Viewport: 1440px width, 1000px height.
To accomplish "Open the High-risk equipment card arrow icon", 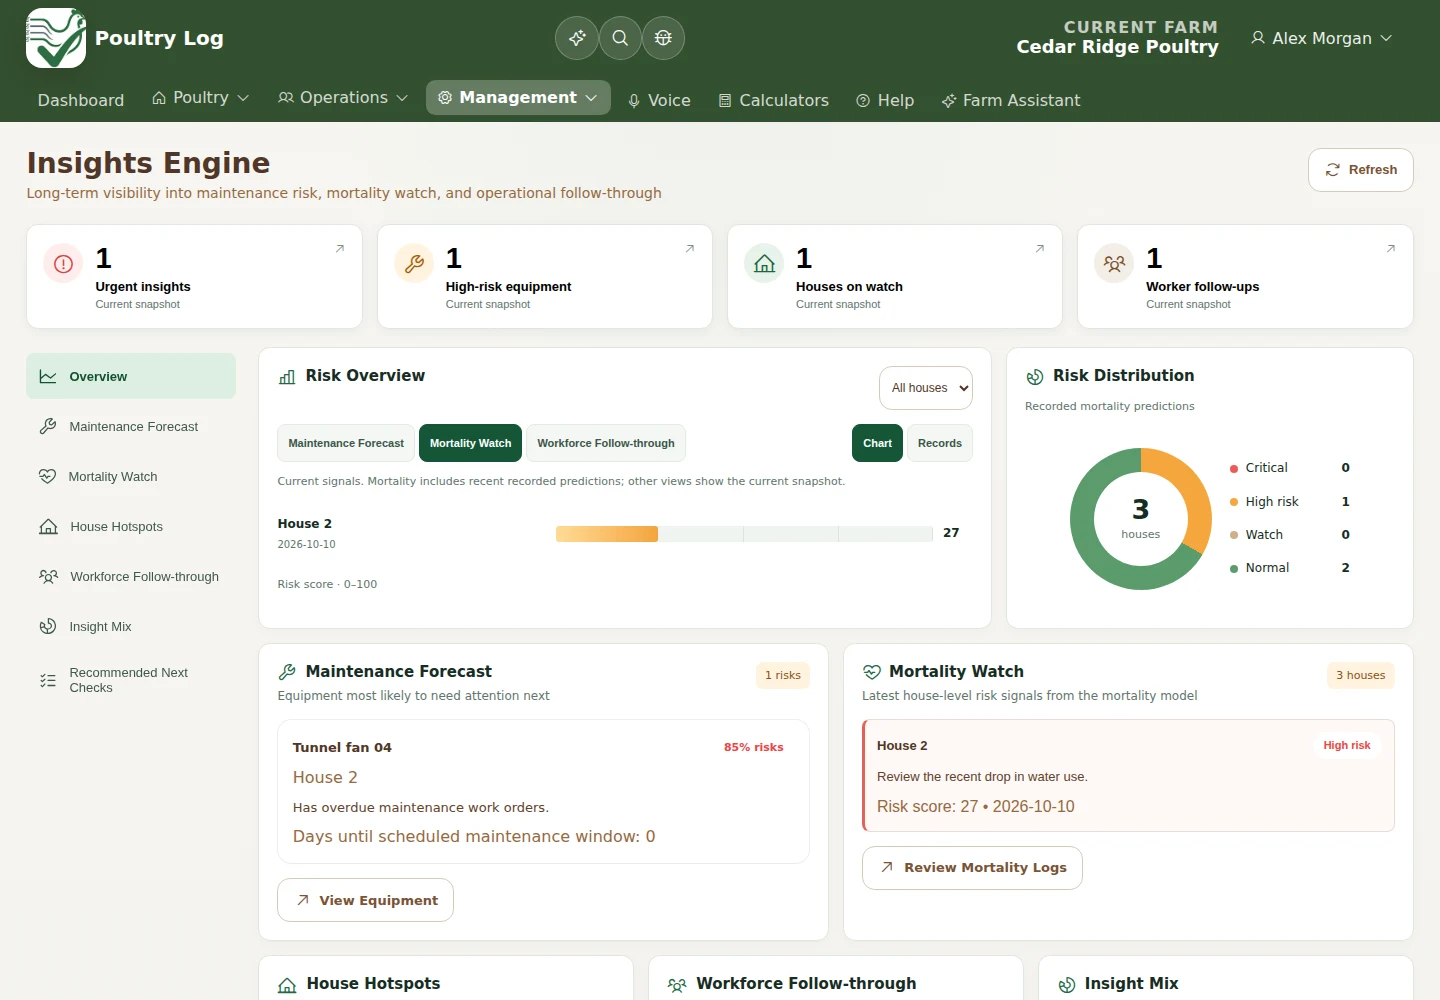I will point(690,248).
